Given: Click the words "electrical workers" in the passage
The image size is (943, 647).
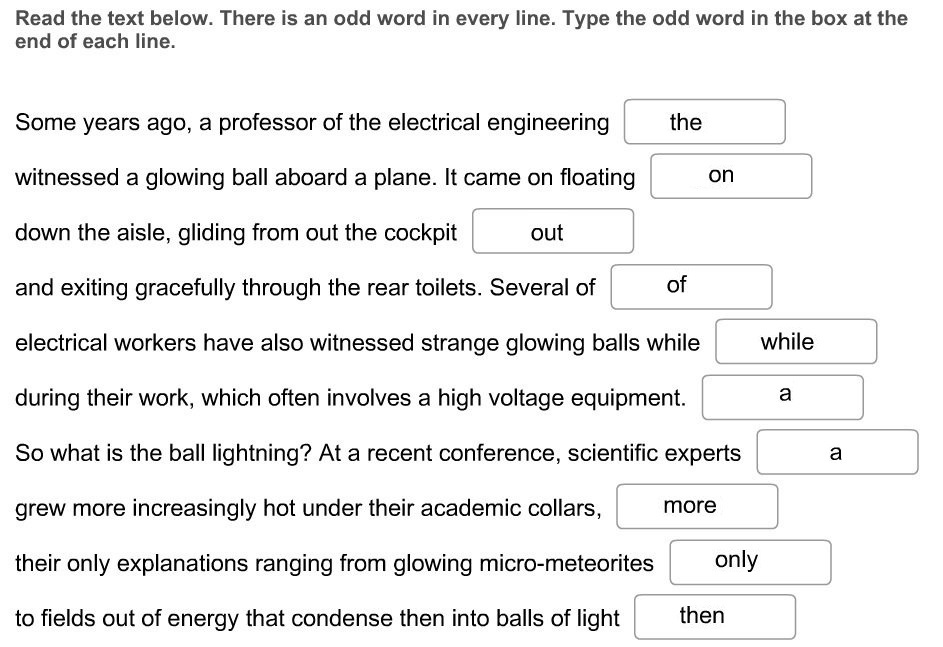Looking at the screenshot, I should [x=105, y=343].
